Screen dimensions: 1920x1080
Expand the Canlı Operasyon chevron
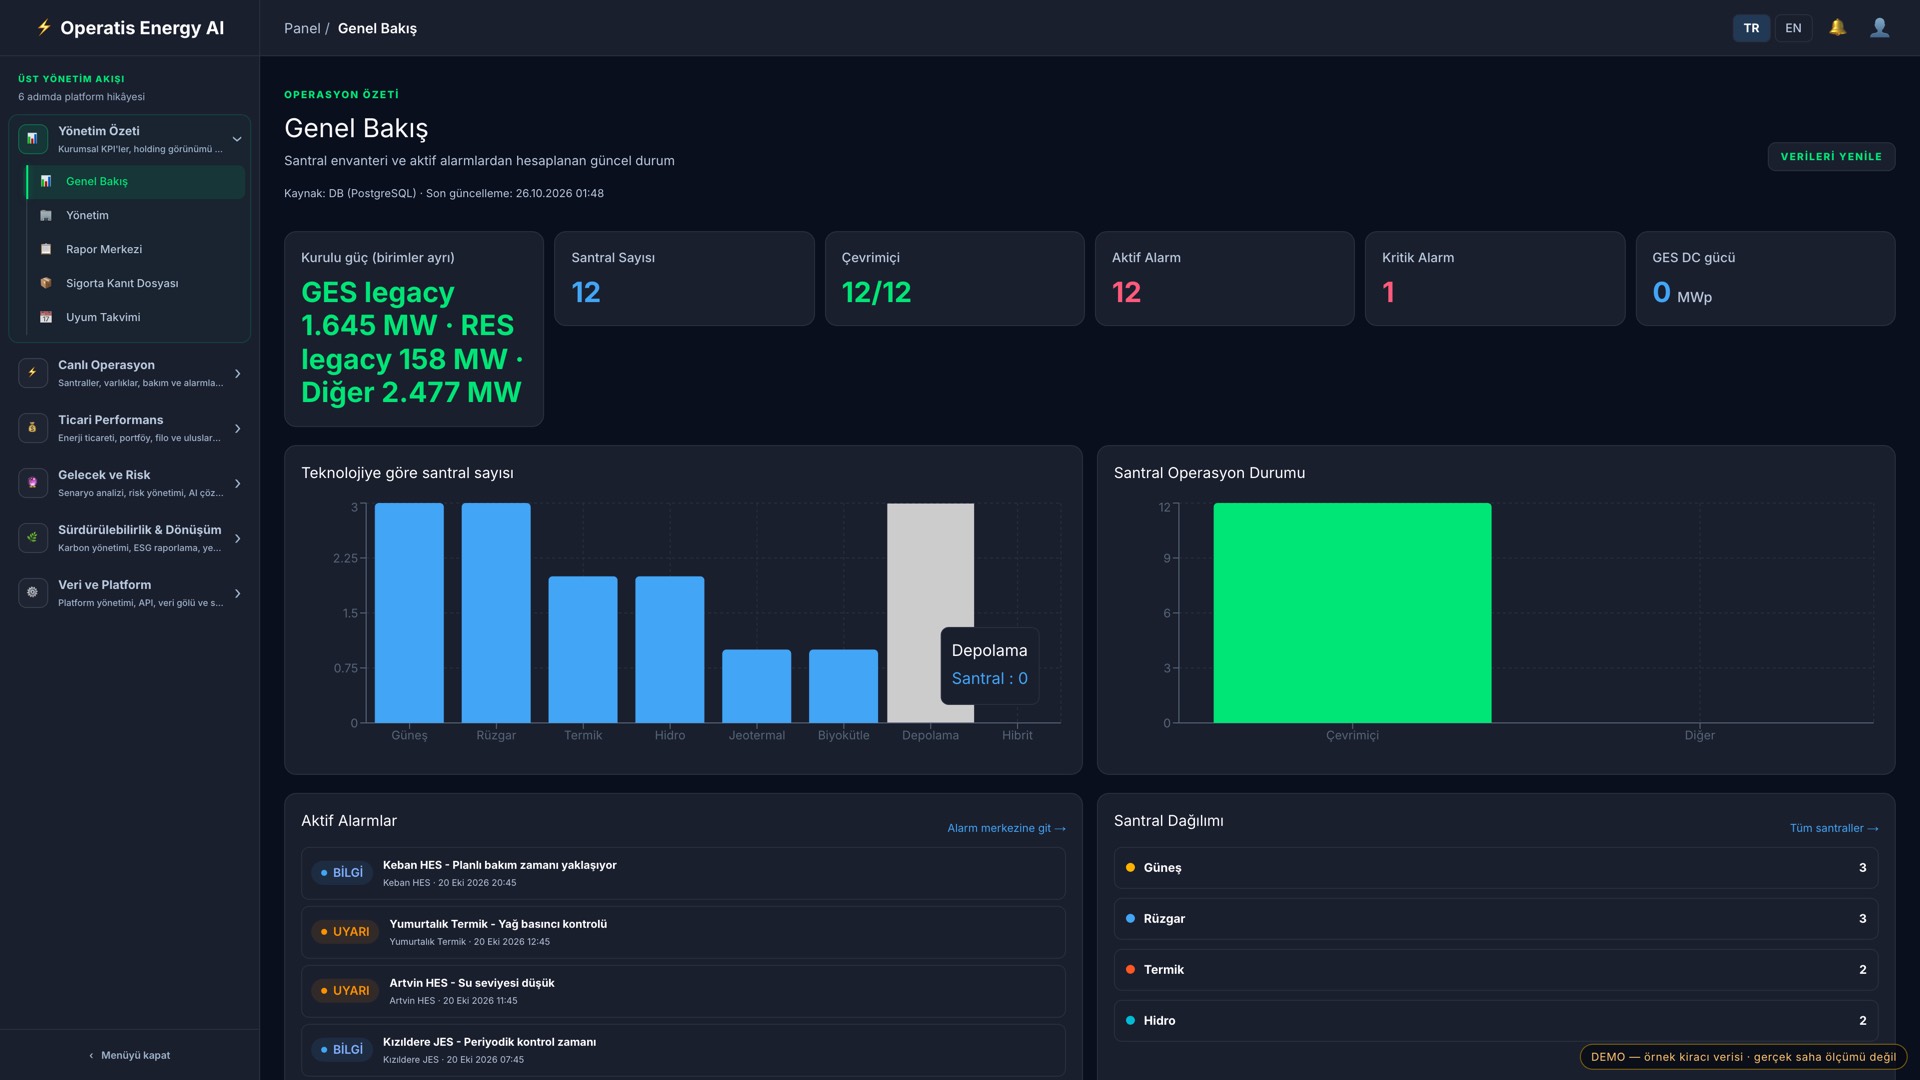[237, 373]
